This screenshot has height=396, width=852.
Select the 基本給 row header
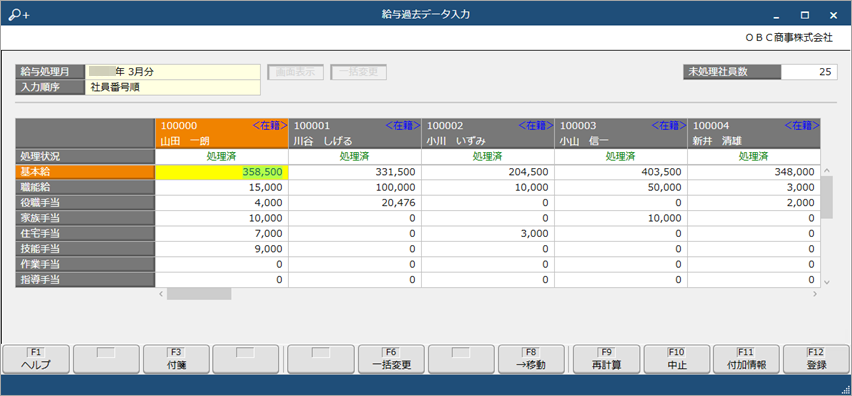[85, 172]
